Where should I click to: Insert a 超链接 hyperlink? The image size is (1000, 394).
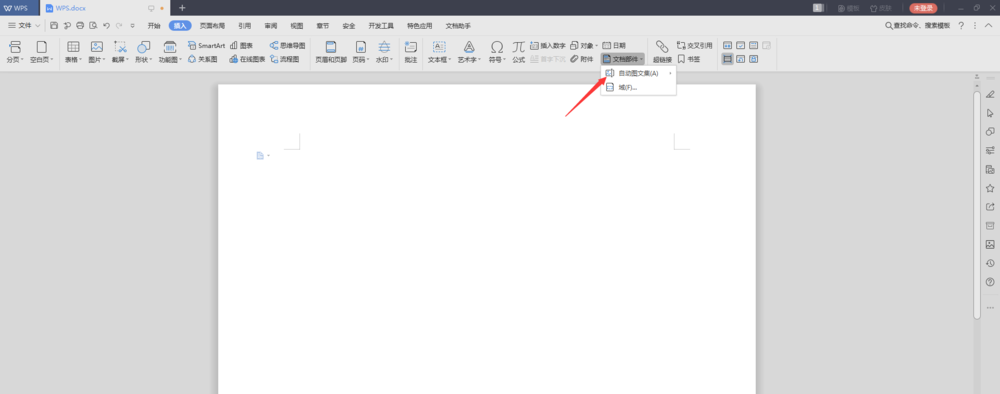(x=662, y=52)
